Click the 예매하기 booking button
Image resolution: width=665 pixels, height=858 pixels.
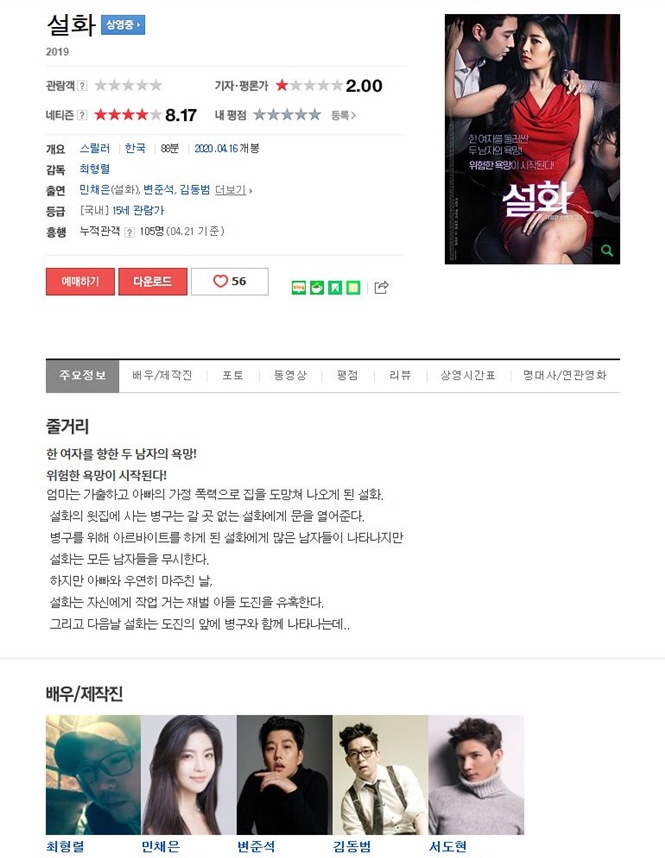click(80, 281)
